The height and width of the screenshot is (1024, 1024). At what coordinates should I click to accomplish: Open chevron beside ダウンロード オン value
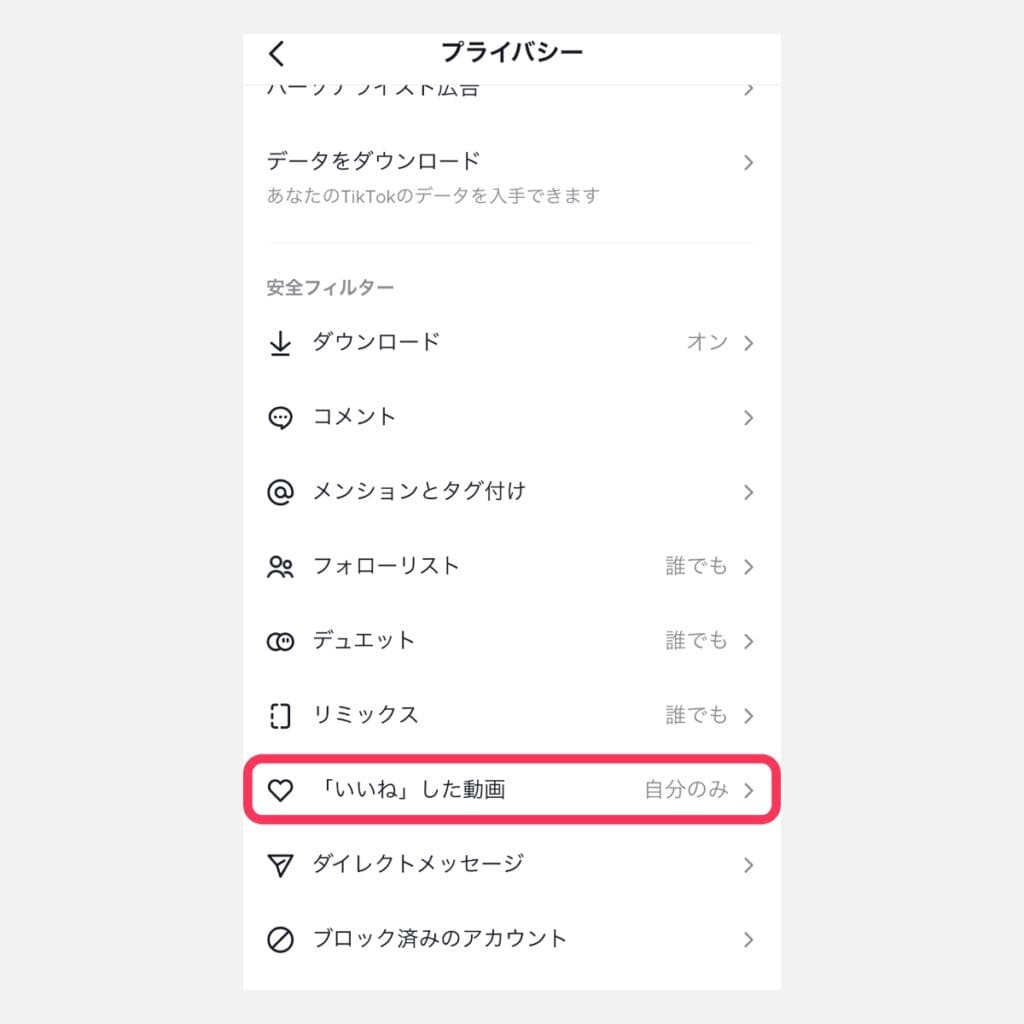[x=748, y=343]
